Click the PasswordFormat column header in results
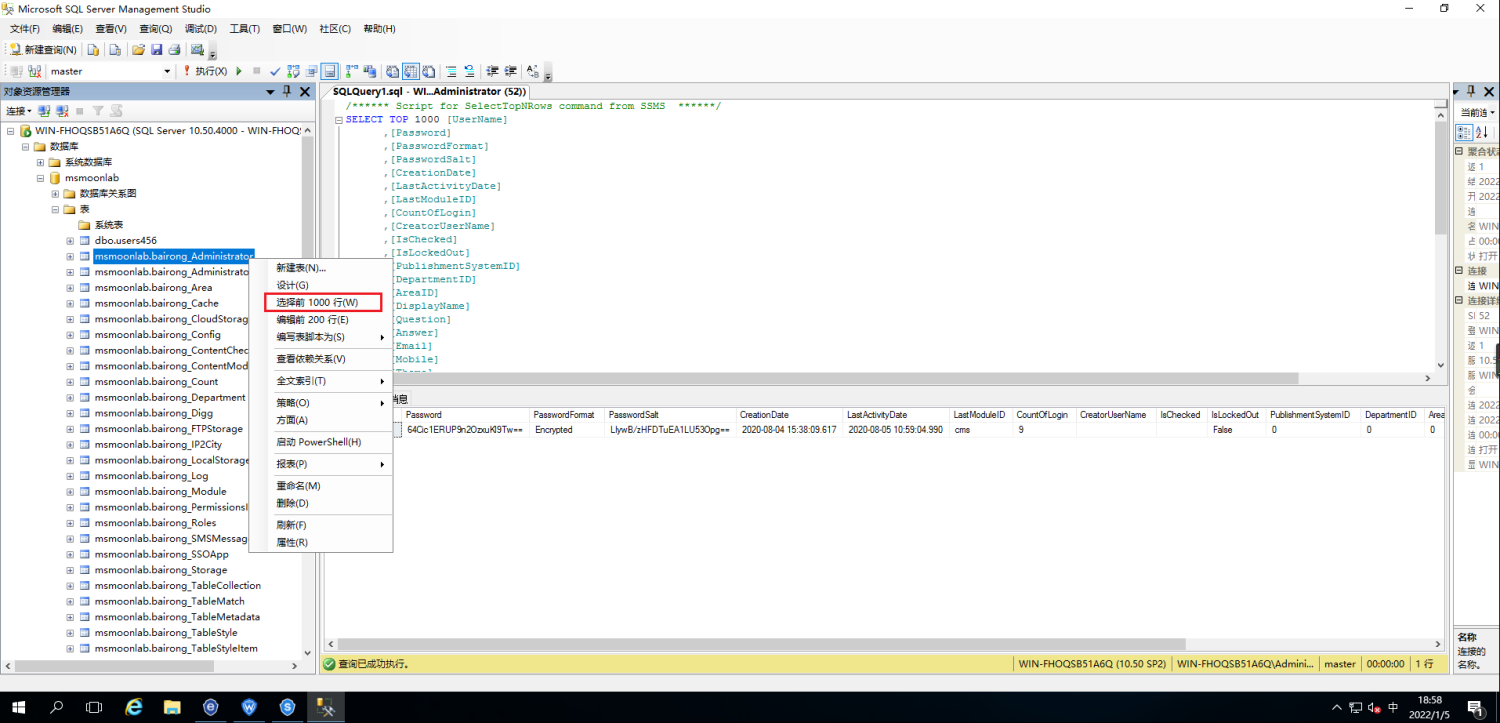The width and height of the screenshot is (1500, 723). (566, 414)
